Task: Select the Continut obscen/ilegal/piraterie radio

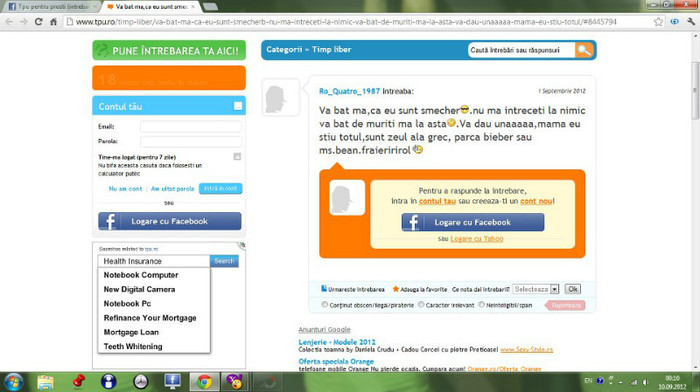Action: (325, 304)
